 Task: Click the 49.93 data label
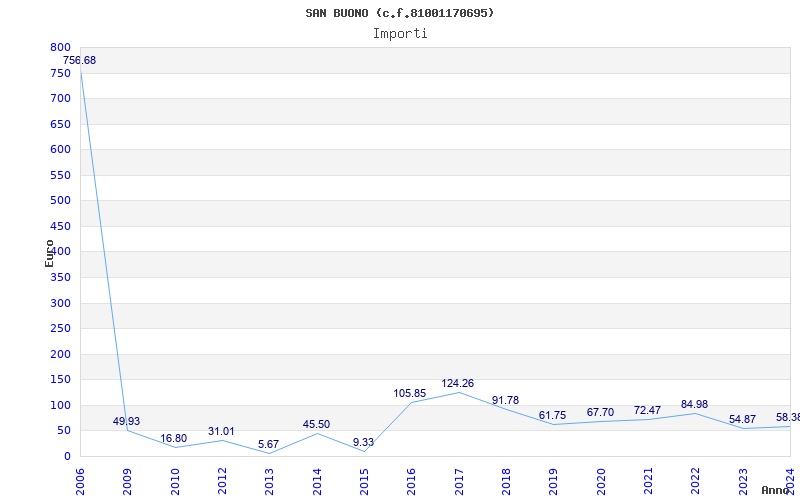pyautogui.click(x=126, y=421)
